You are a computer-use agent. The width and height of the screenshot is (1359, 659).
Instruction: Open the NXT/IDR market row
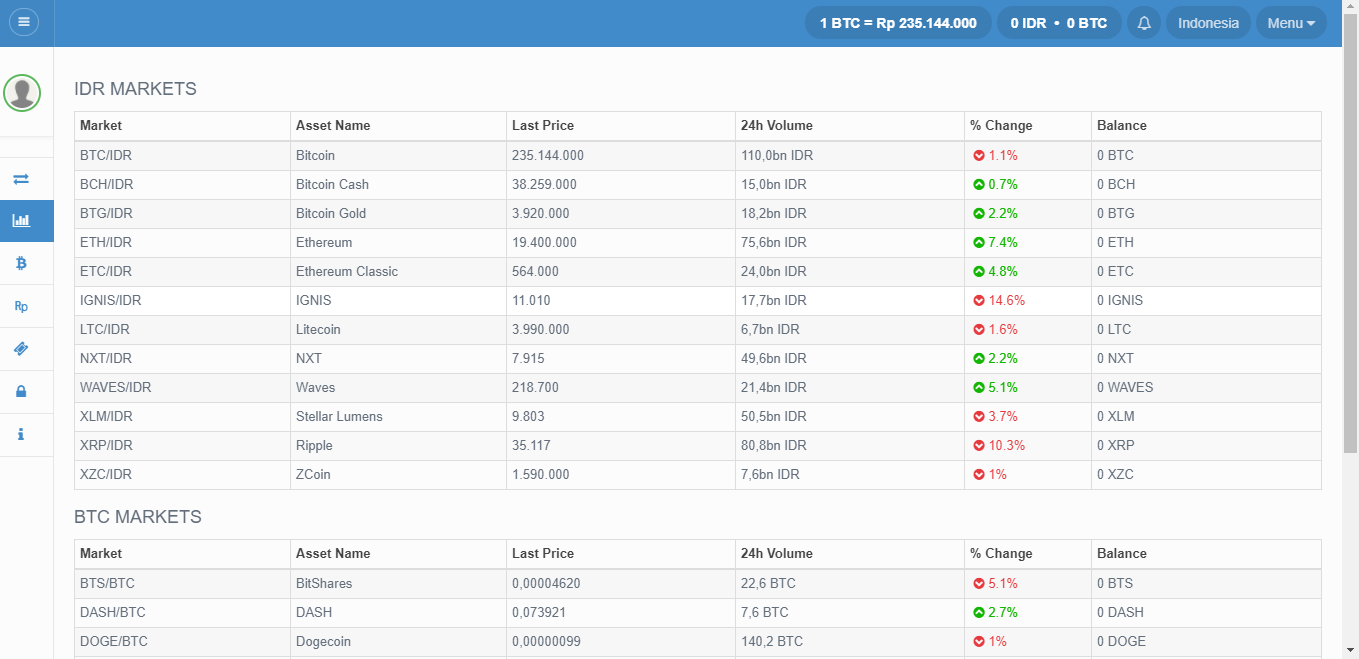coord(698,359)
